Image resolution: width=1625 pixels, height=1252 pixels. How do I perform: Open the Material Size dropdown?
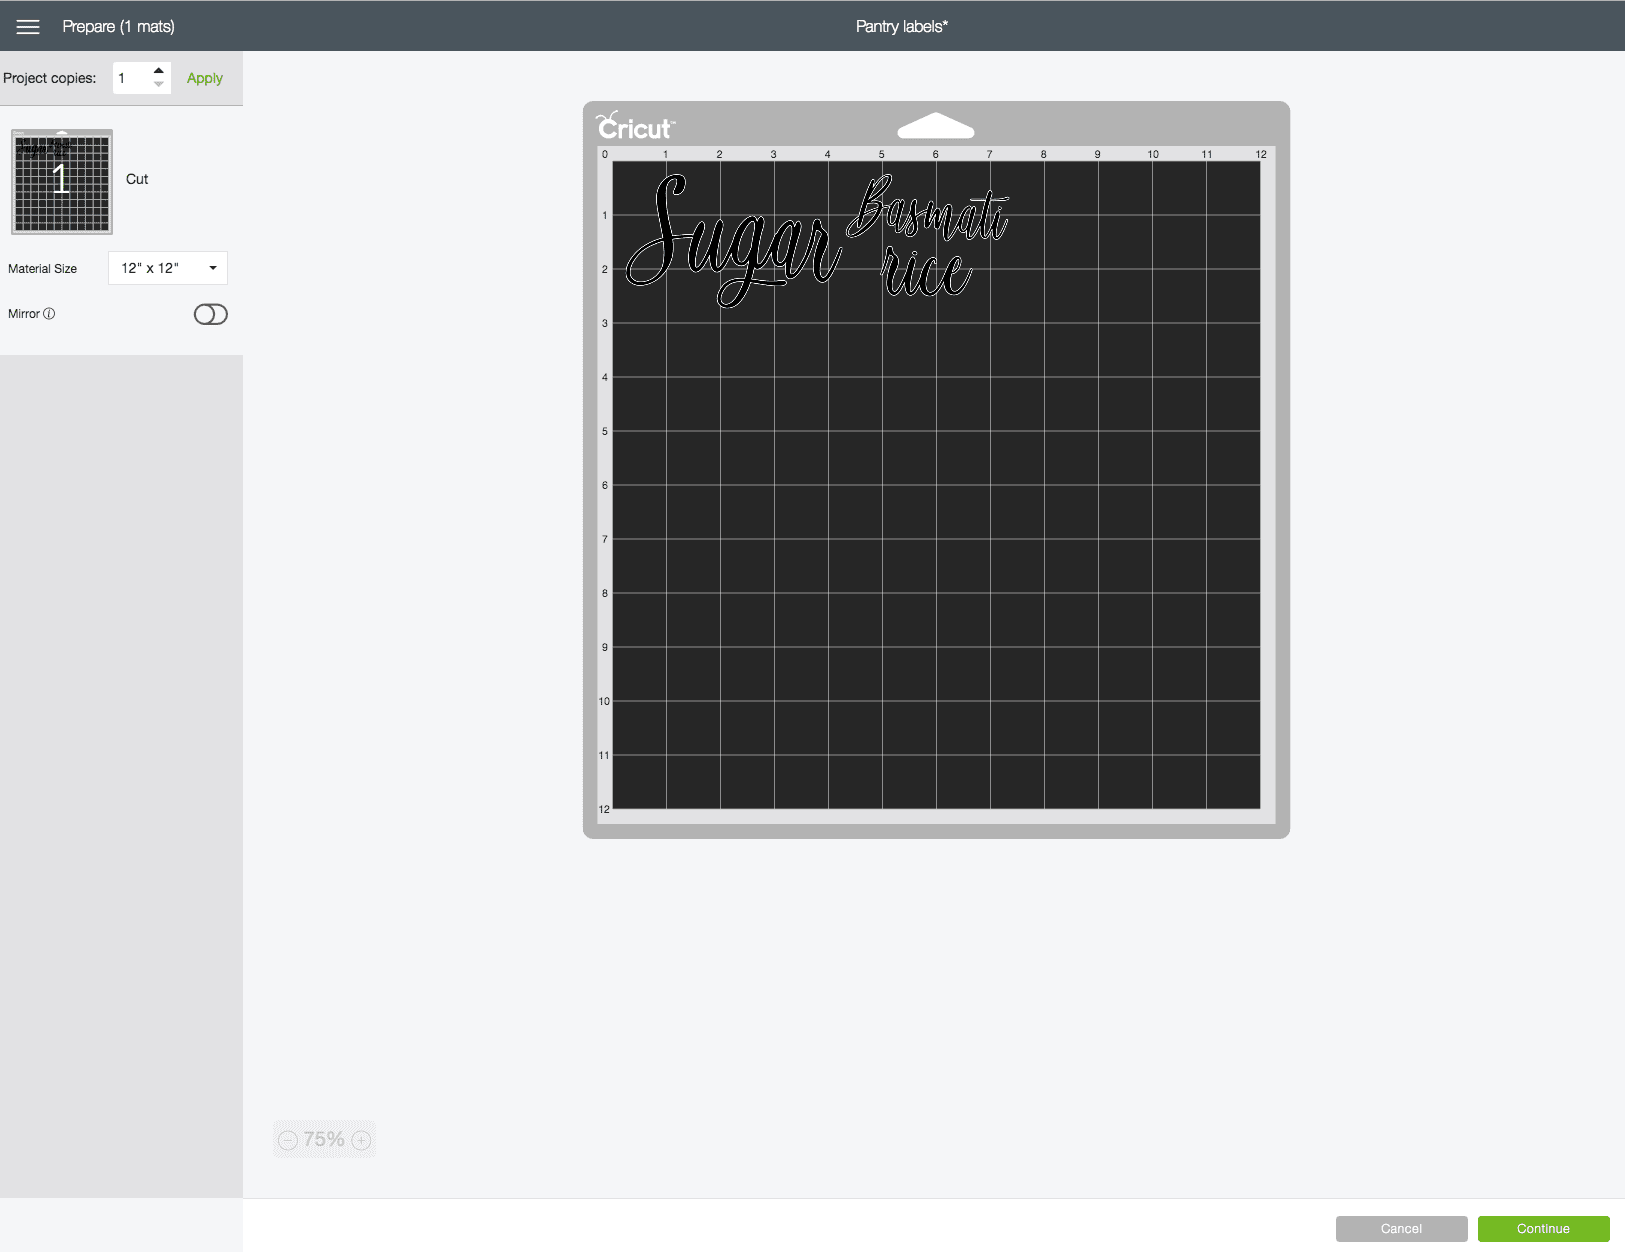tap(166, 268)
